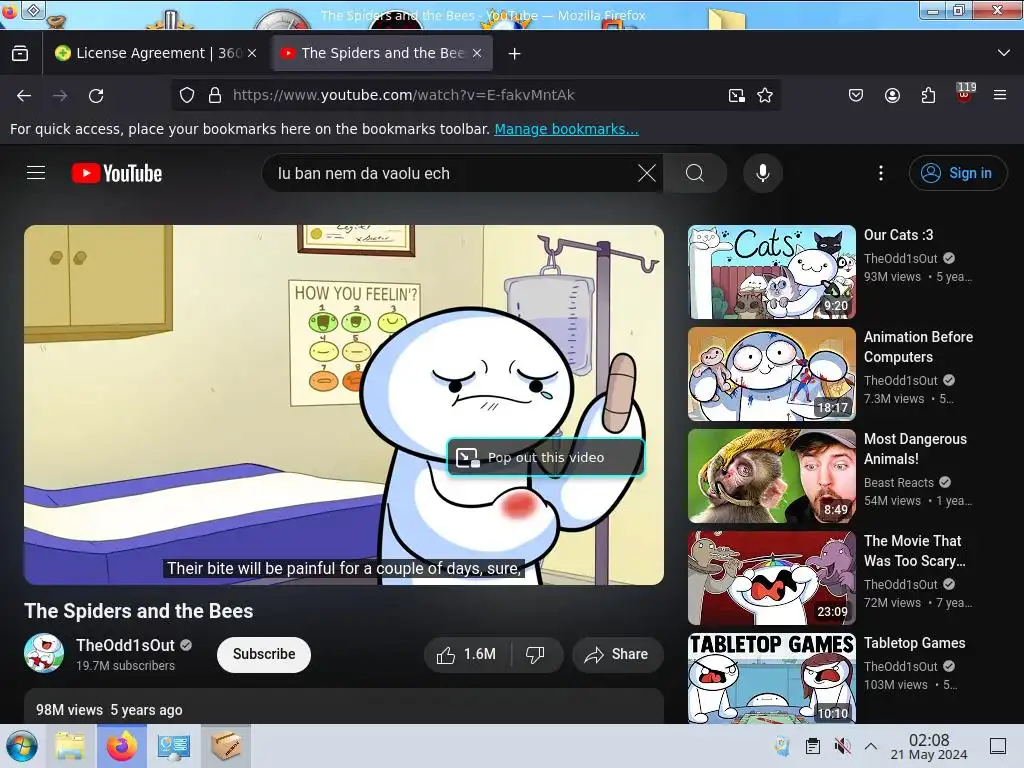The image size is (1024, 768).
Task: Open Our Cats :3 thumbnail
Action: click(771, 272)
